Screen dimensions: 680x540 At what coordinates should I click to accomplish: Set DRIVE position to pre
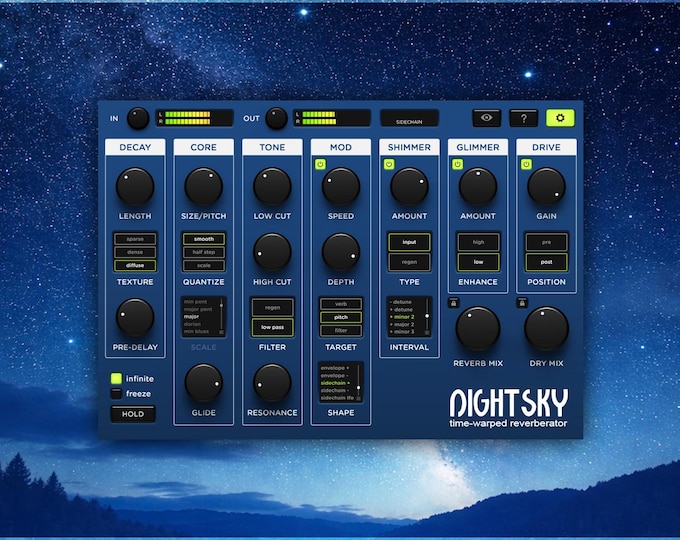pos(546,242)
